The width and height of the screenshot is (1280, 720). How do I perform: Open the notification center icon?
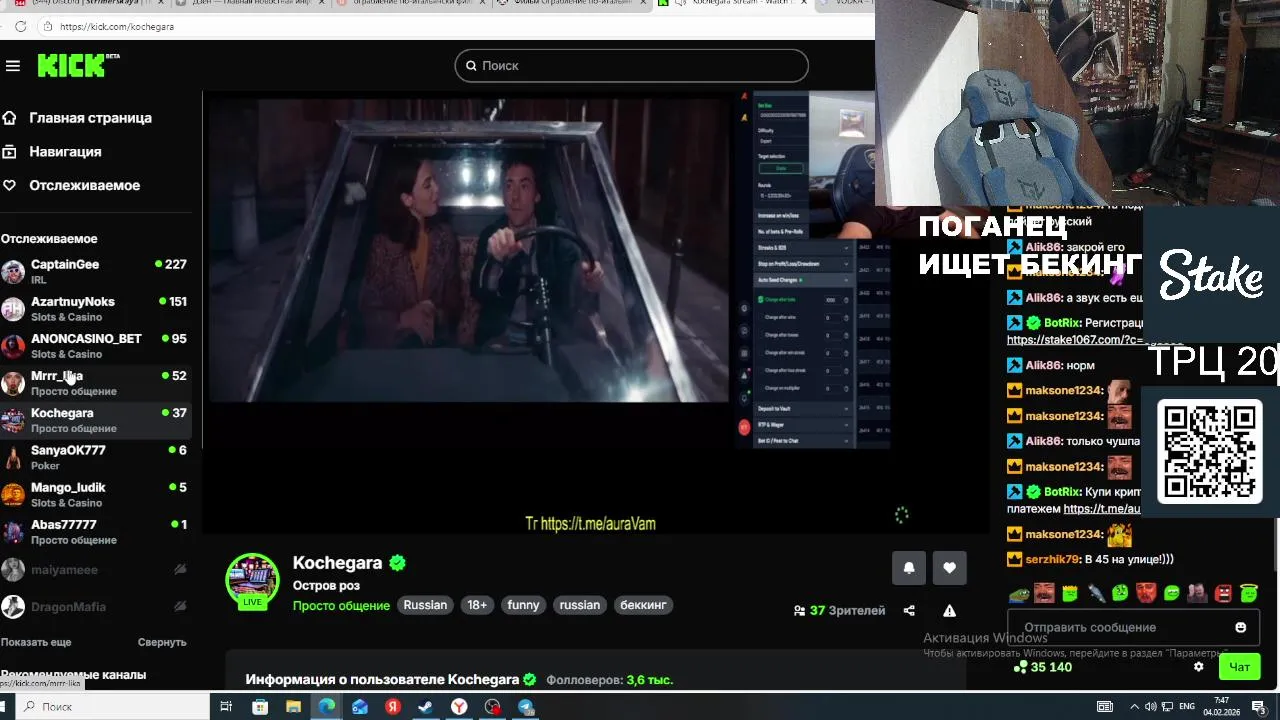point(1258,706)
